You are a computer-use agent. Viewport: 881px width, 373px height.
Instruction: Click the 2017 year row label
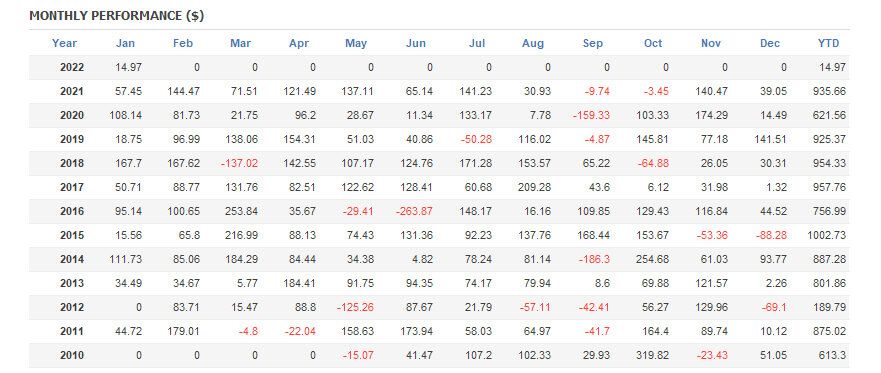point(72,188)
